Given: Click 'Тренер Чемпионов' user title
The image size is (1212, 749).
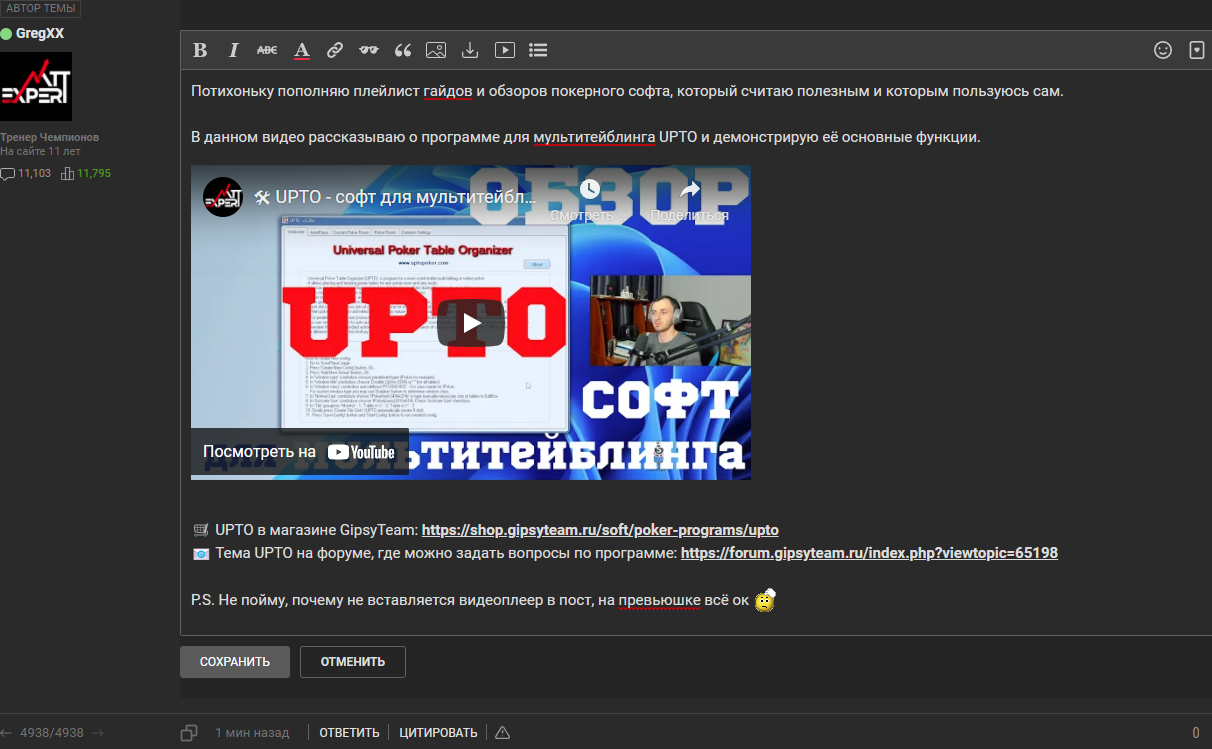Looking at the screenshot, I should pyautogui.click(x=49, y=137).
